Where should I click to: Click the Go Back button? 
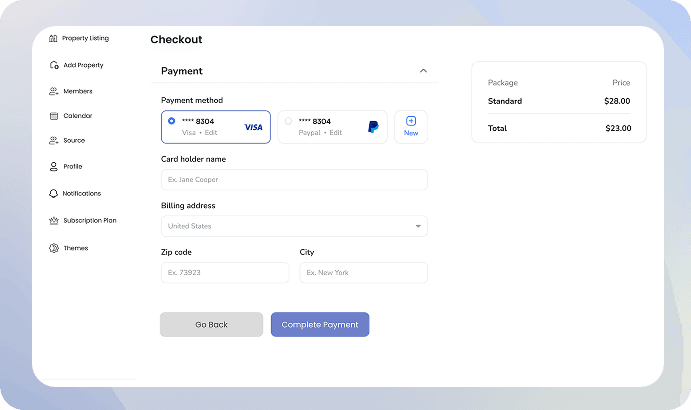coord(212,324)
